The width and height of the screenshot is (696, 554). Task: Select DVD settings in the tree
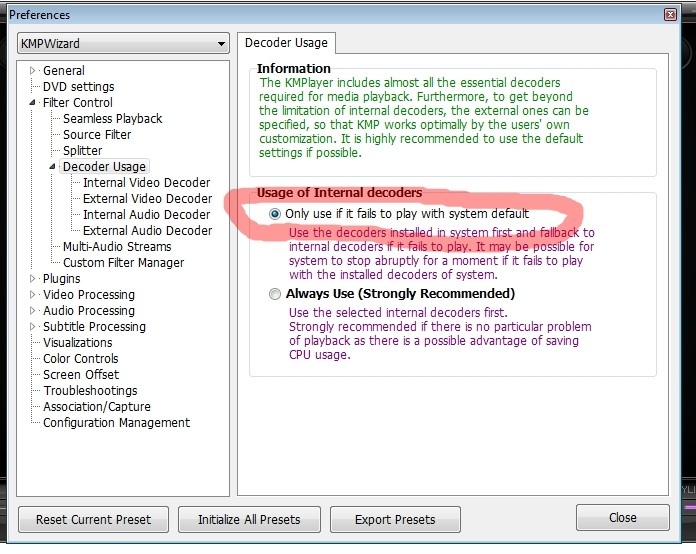[79, 87]
